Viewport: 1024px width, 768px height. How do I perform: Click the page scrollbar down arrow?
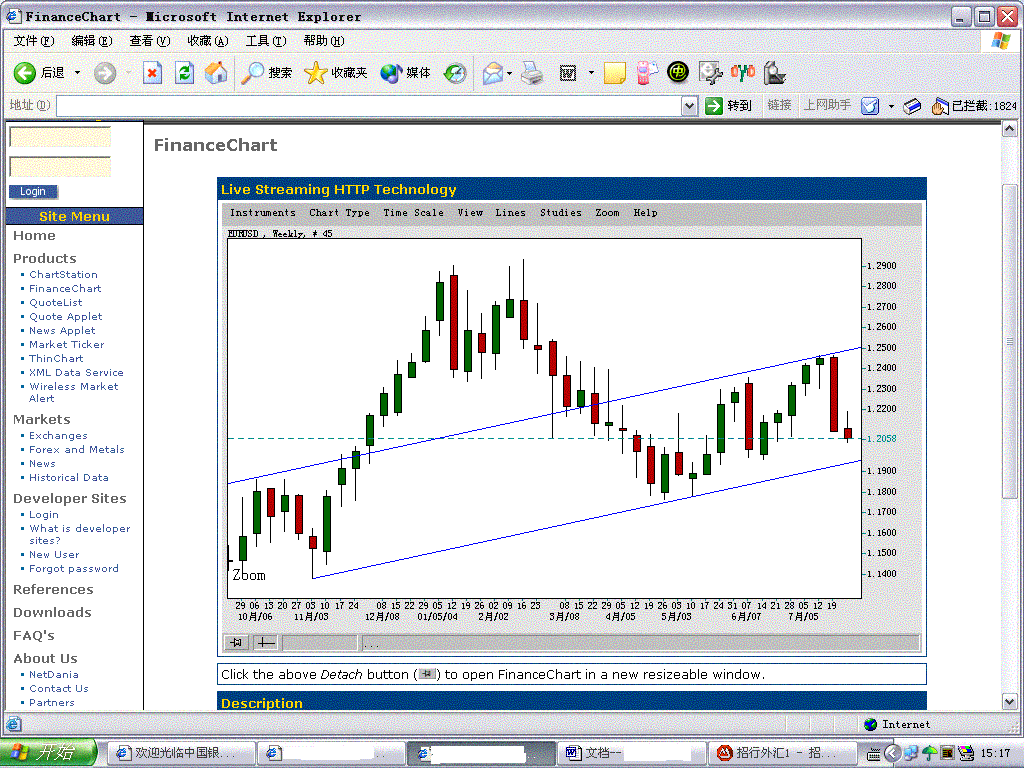1010,702
